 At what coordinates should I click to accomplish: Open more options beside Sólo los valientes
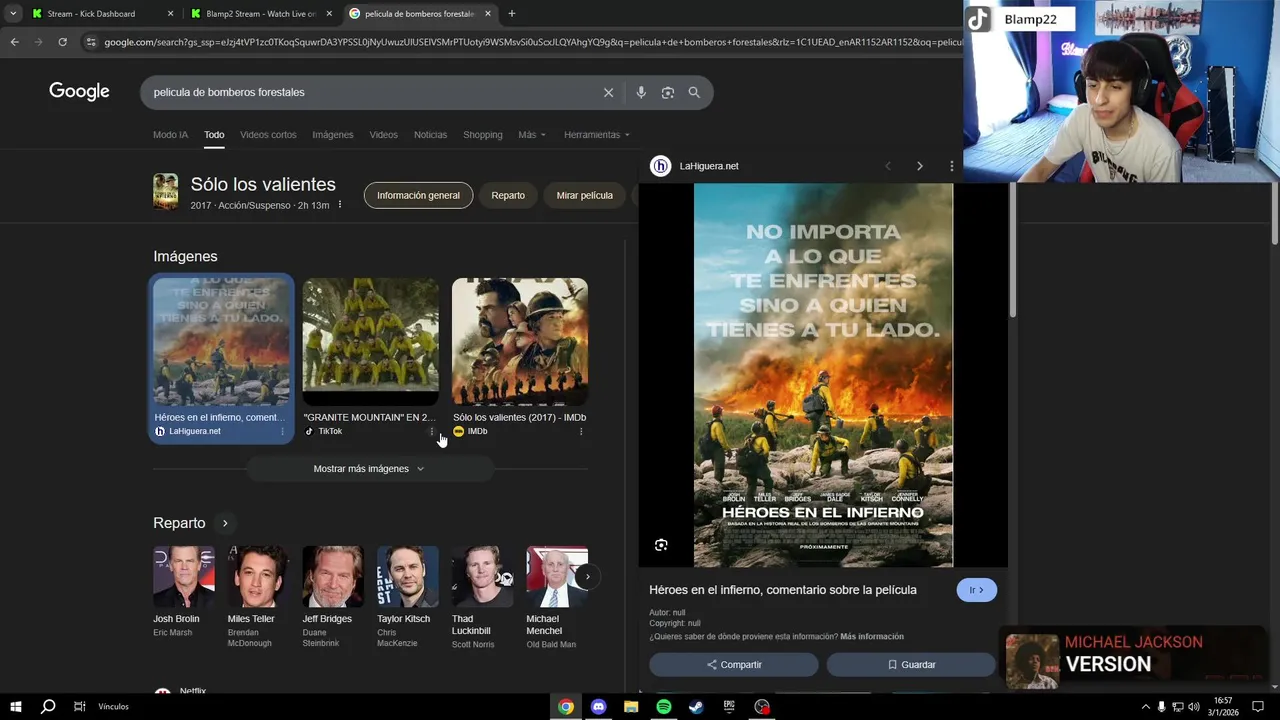339,205
